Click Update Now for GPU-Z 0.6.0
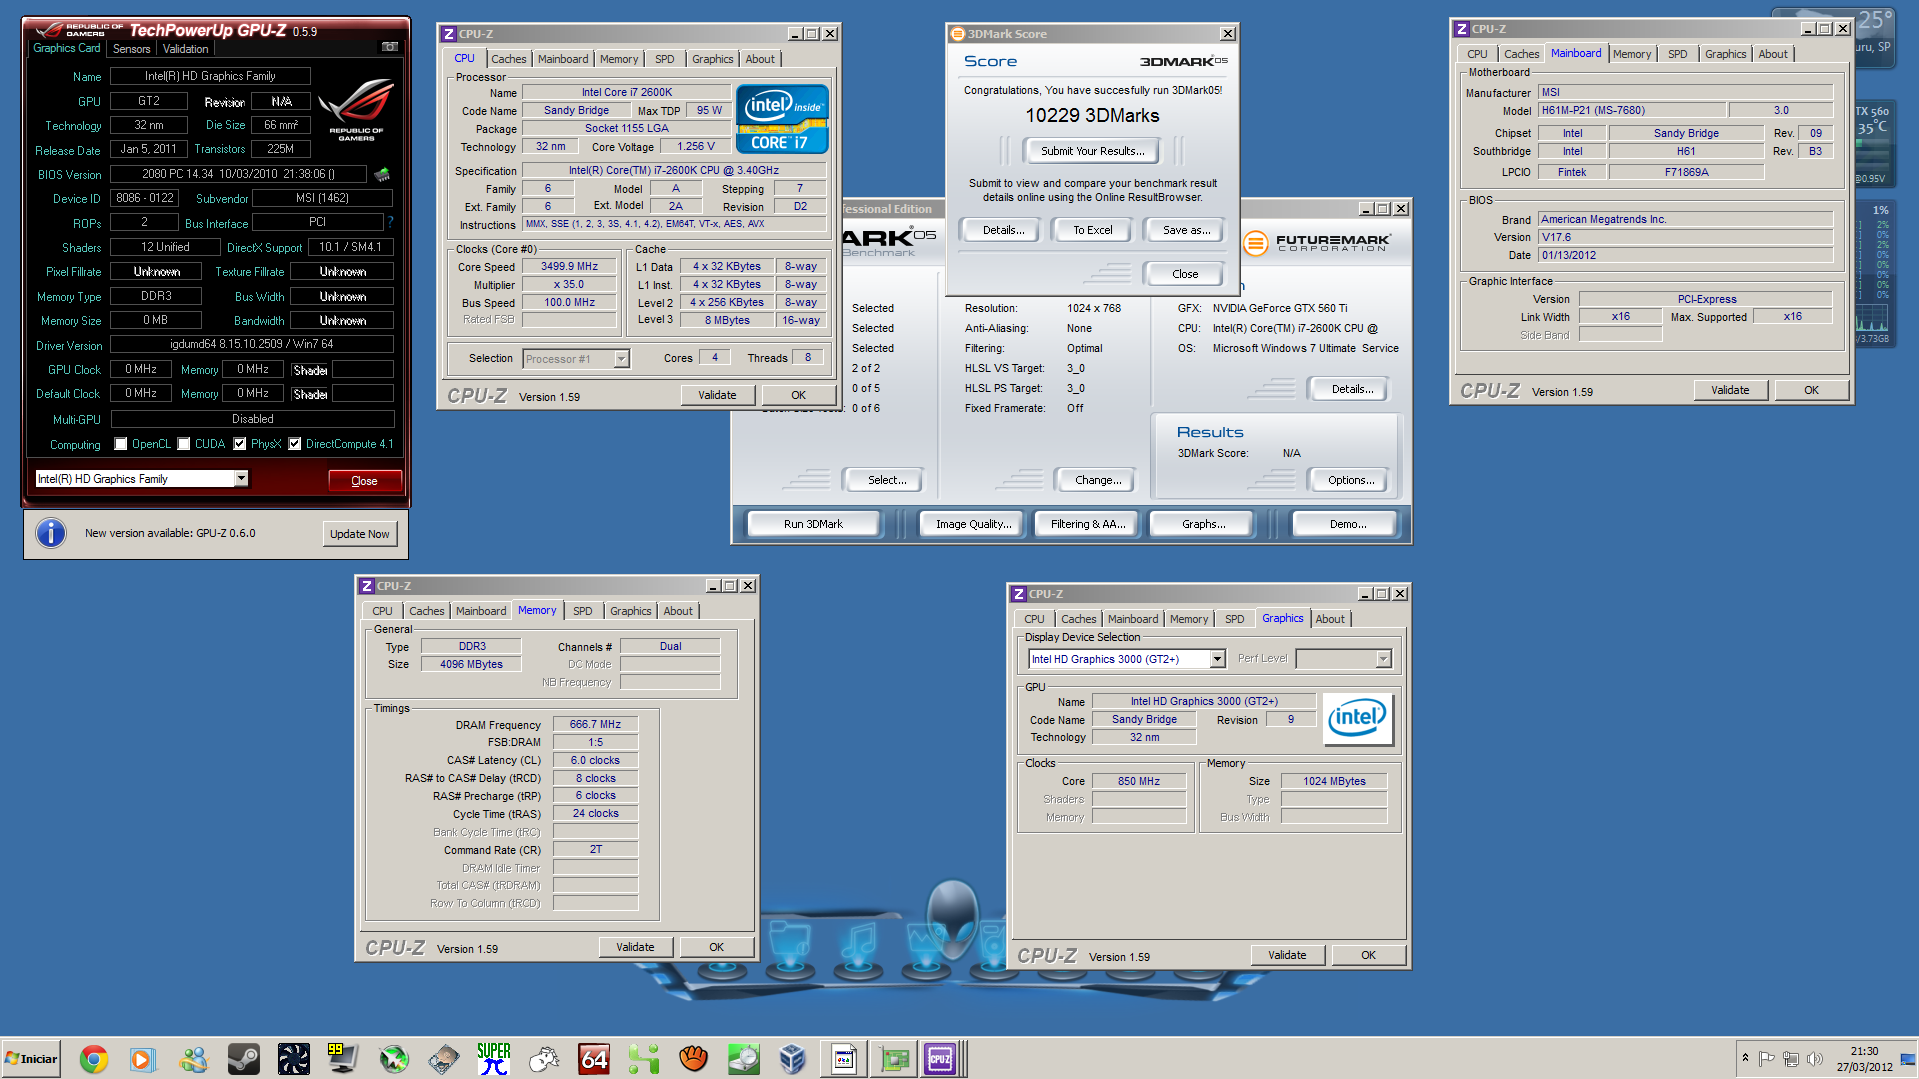 click(360, 534)
